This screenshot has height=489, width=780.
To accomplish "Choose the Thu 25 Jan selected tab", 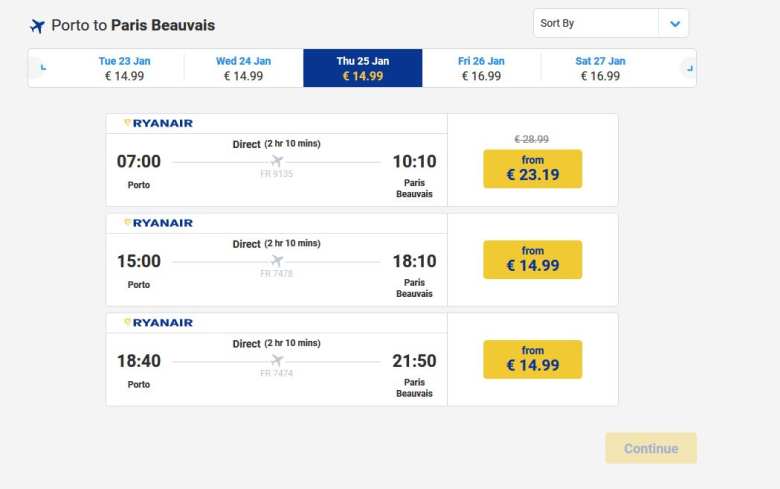I will click(x=362, y=68).
